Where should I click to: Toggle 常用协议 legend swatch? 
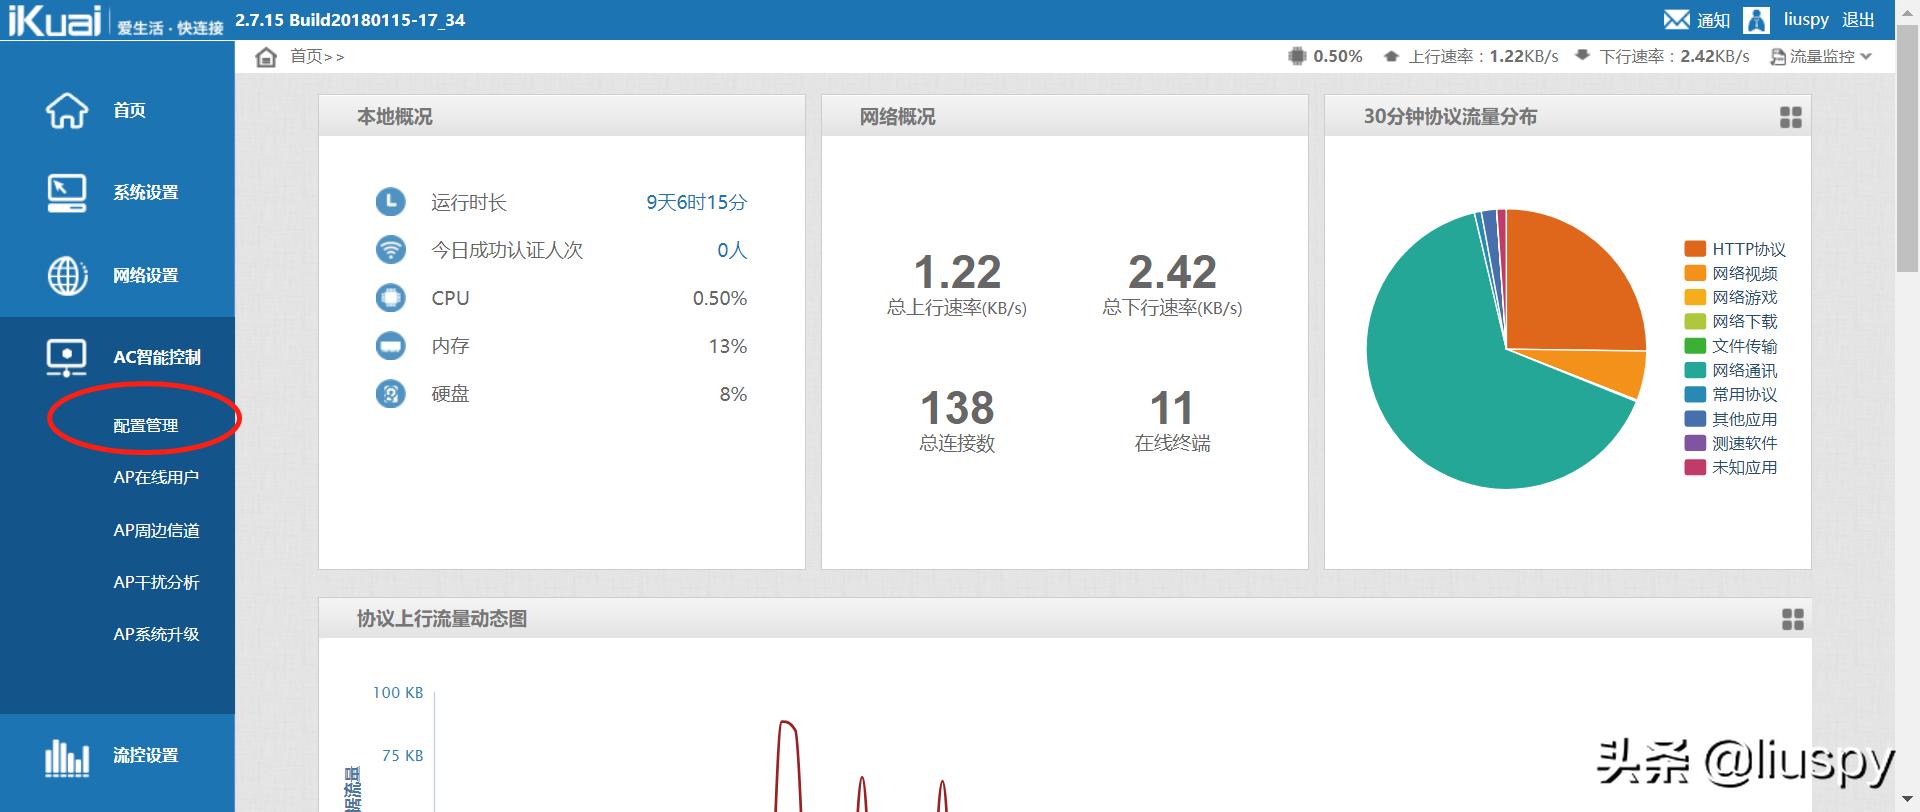(x=1694, y=394)
